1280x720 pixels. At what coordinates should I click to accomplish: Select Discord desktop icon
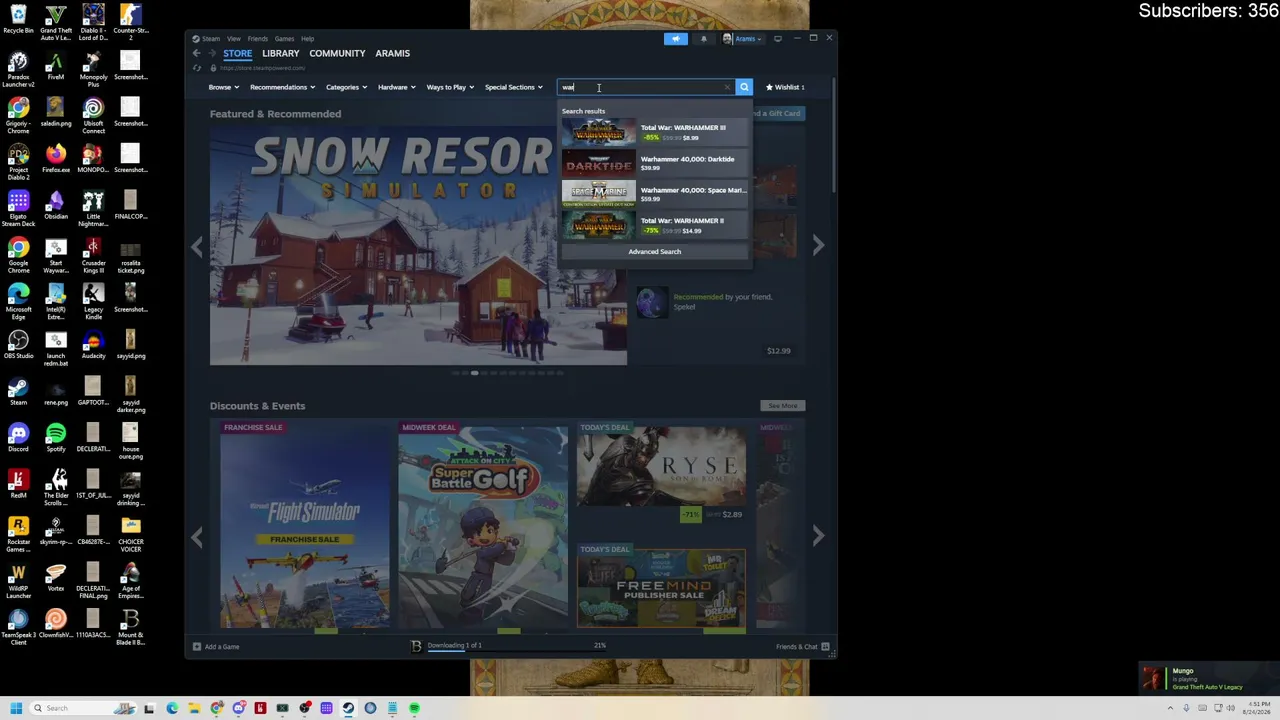click(18, 438)
